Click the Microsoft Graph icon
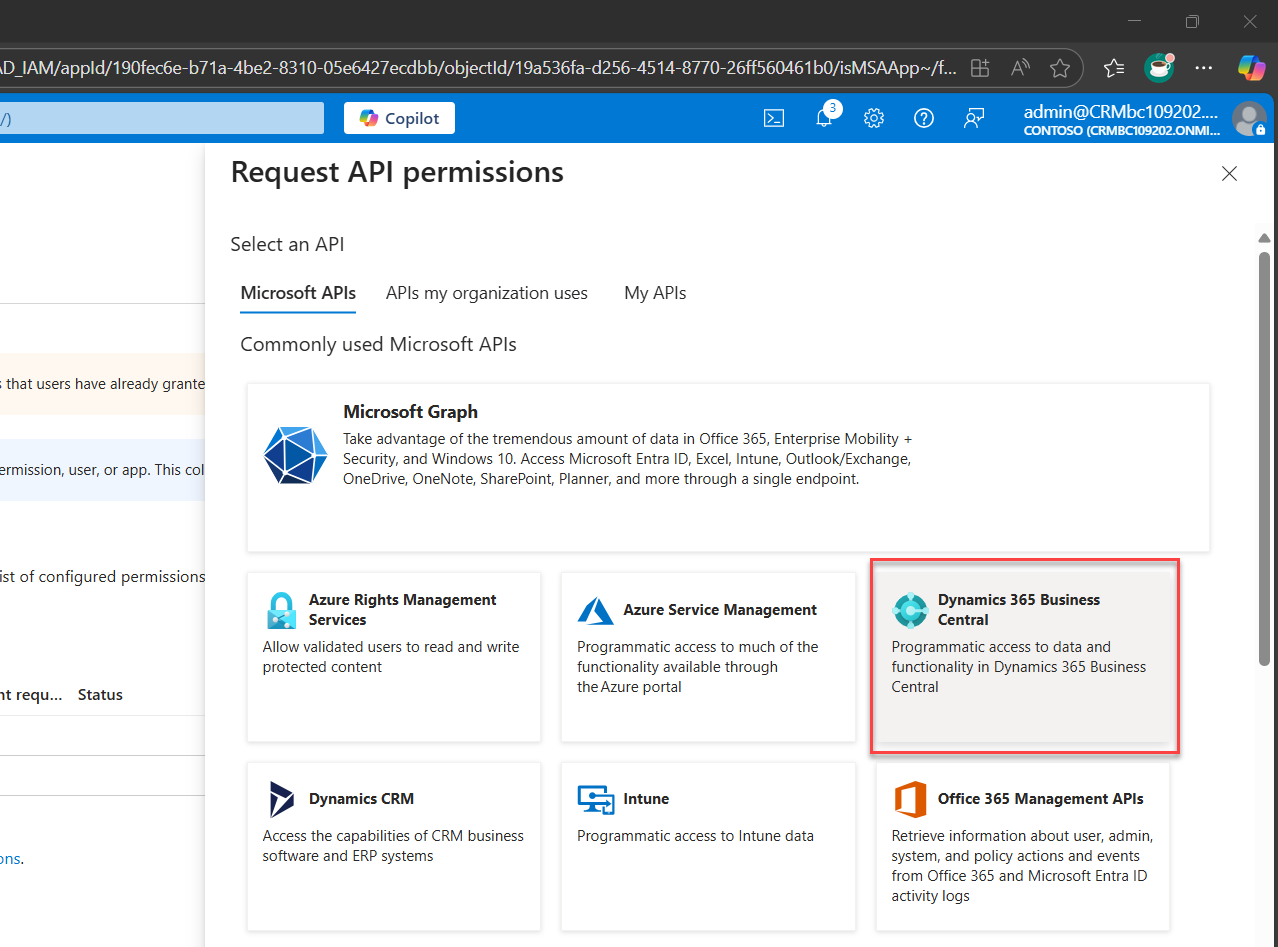The image size is (1278, 947). click(295, 455)
